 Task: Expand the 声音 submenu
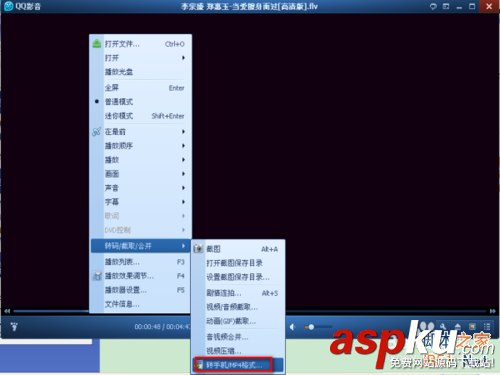coord(141,188)
